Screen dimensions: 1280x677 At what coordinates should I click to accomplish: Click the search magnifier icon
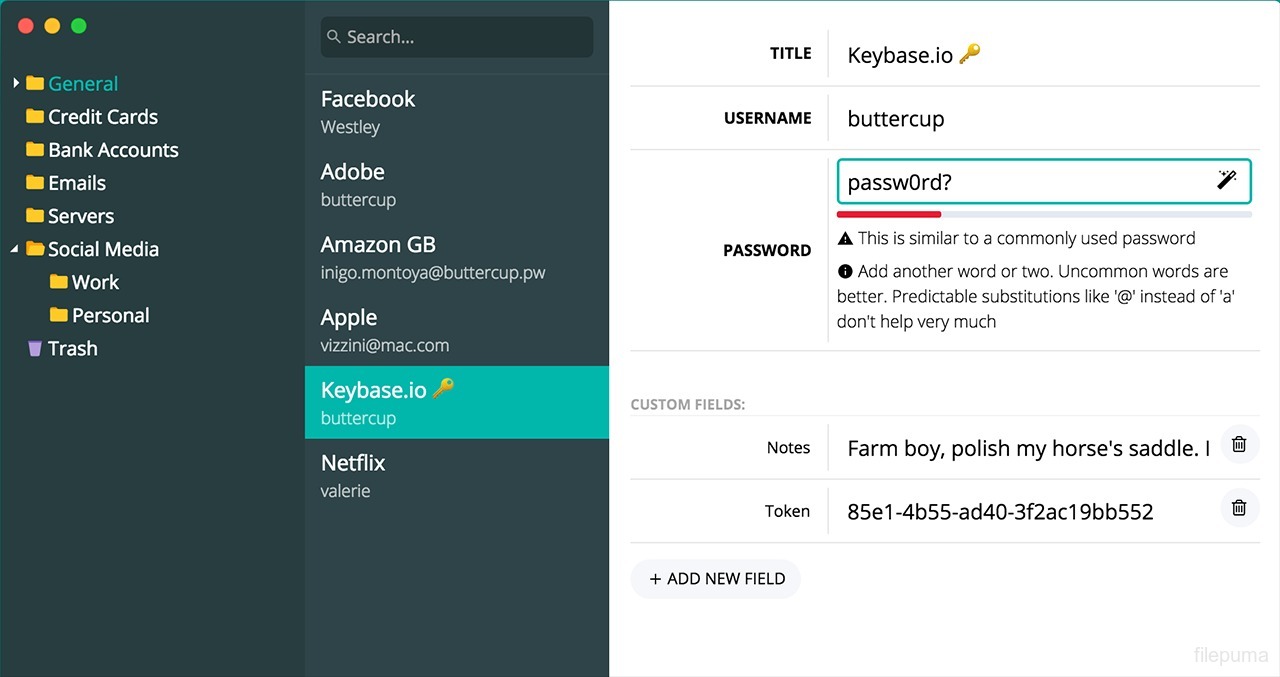click(334, 37)
